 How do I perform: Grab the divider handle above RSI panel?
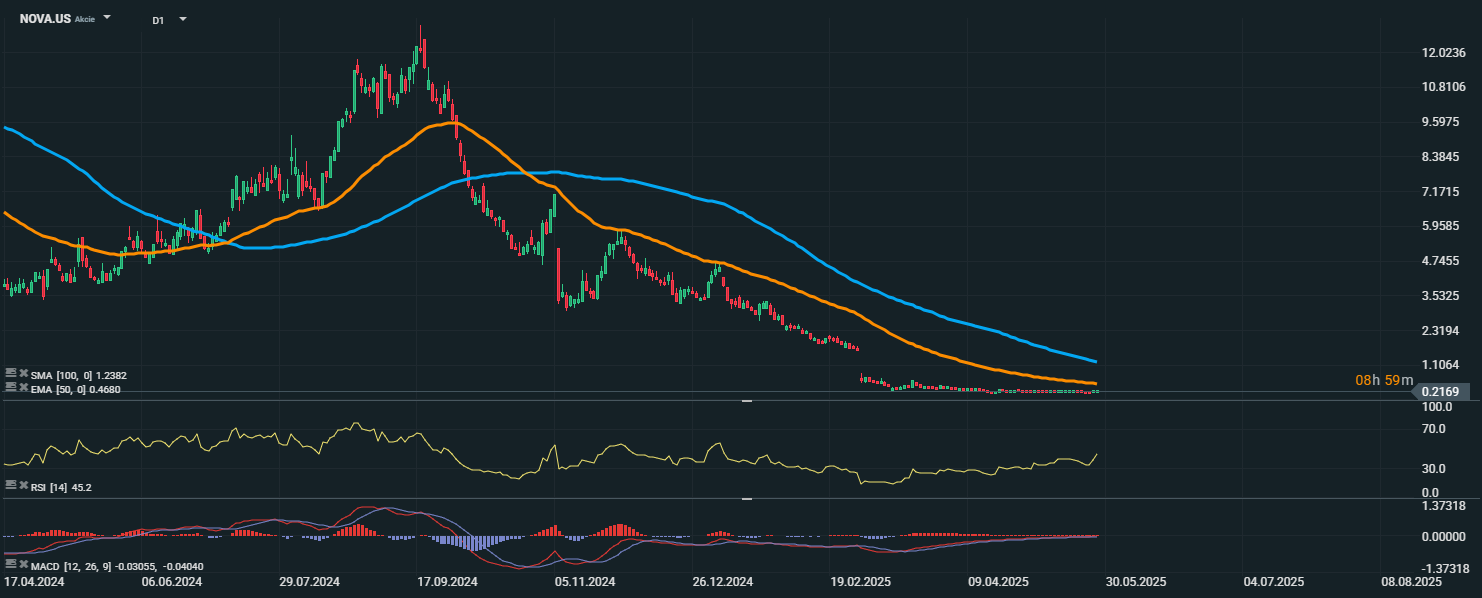pos(747,401)
